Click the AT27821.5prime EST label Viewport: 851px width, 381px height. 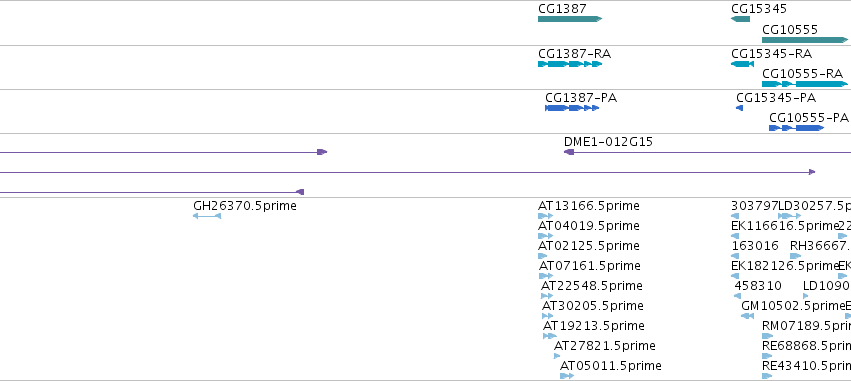pyautogui.click(x=605, y=346)
